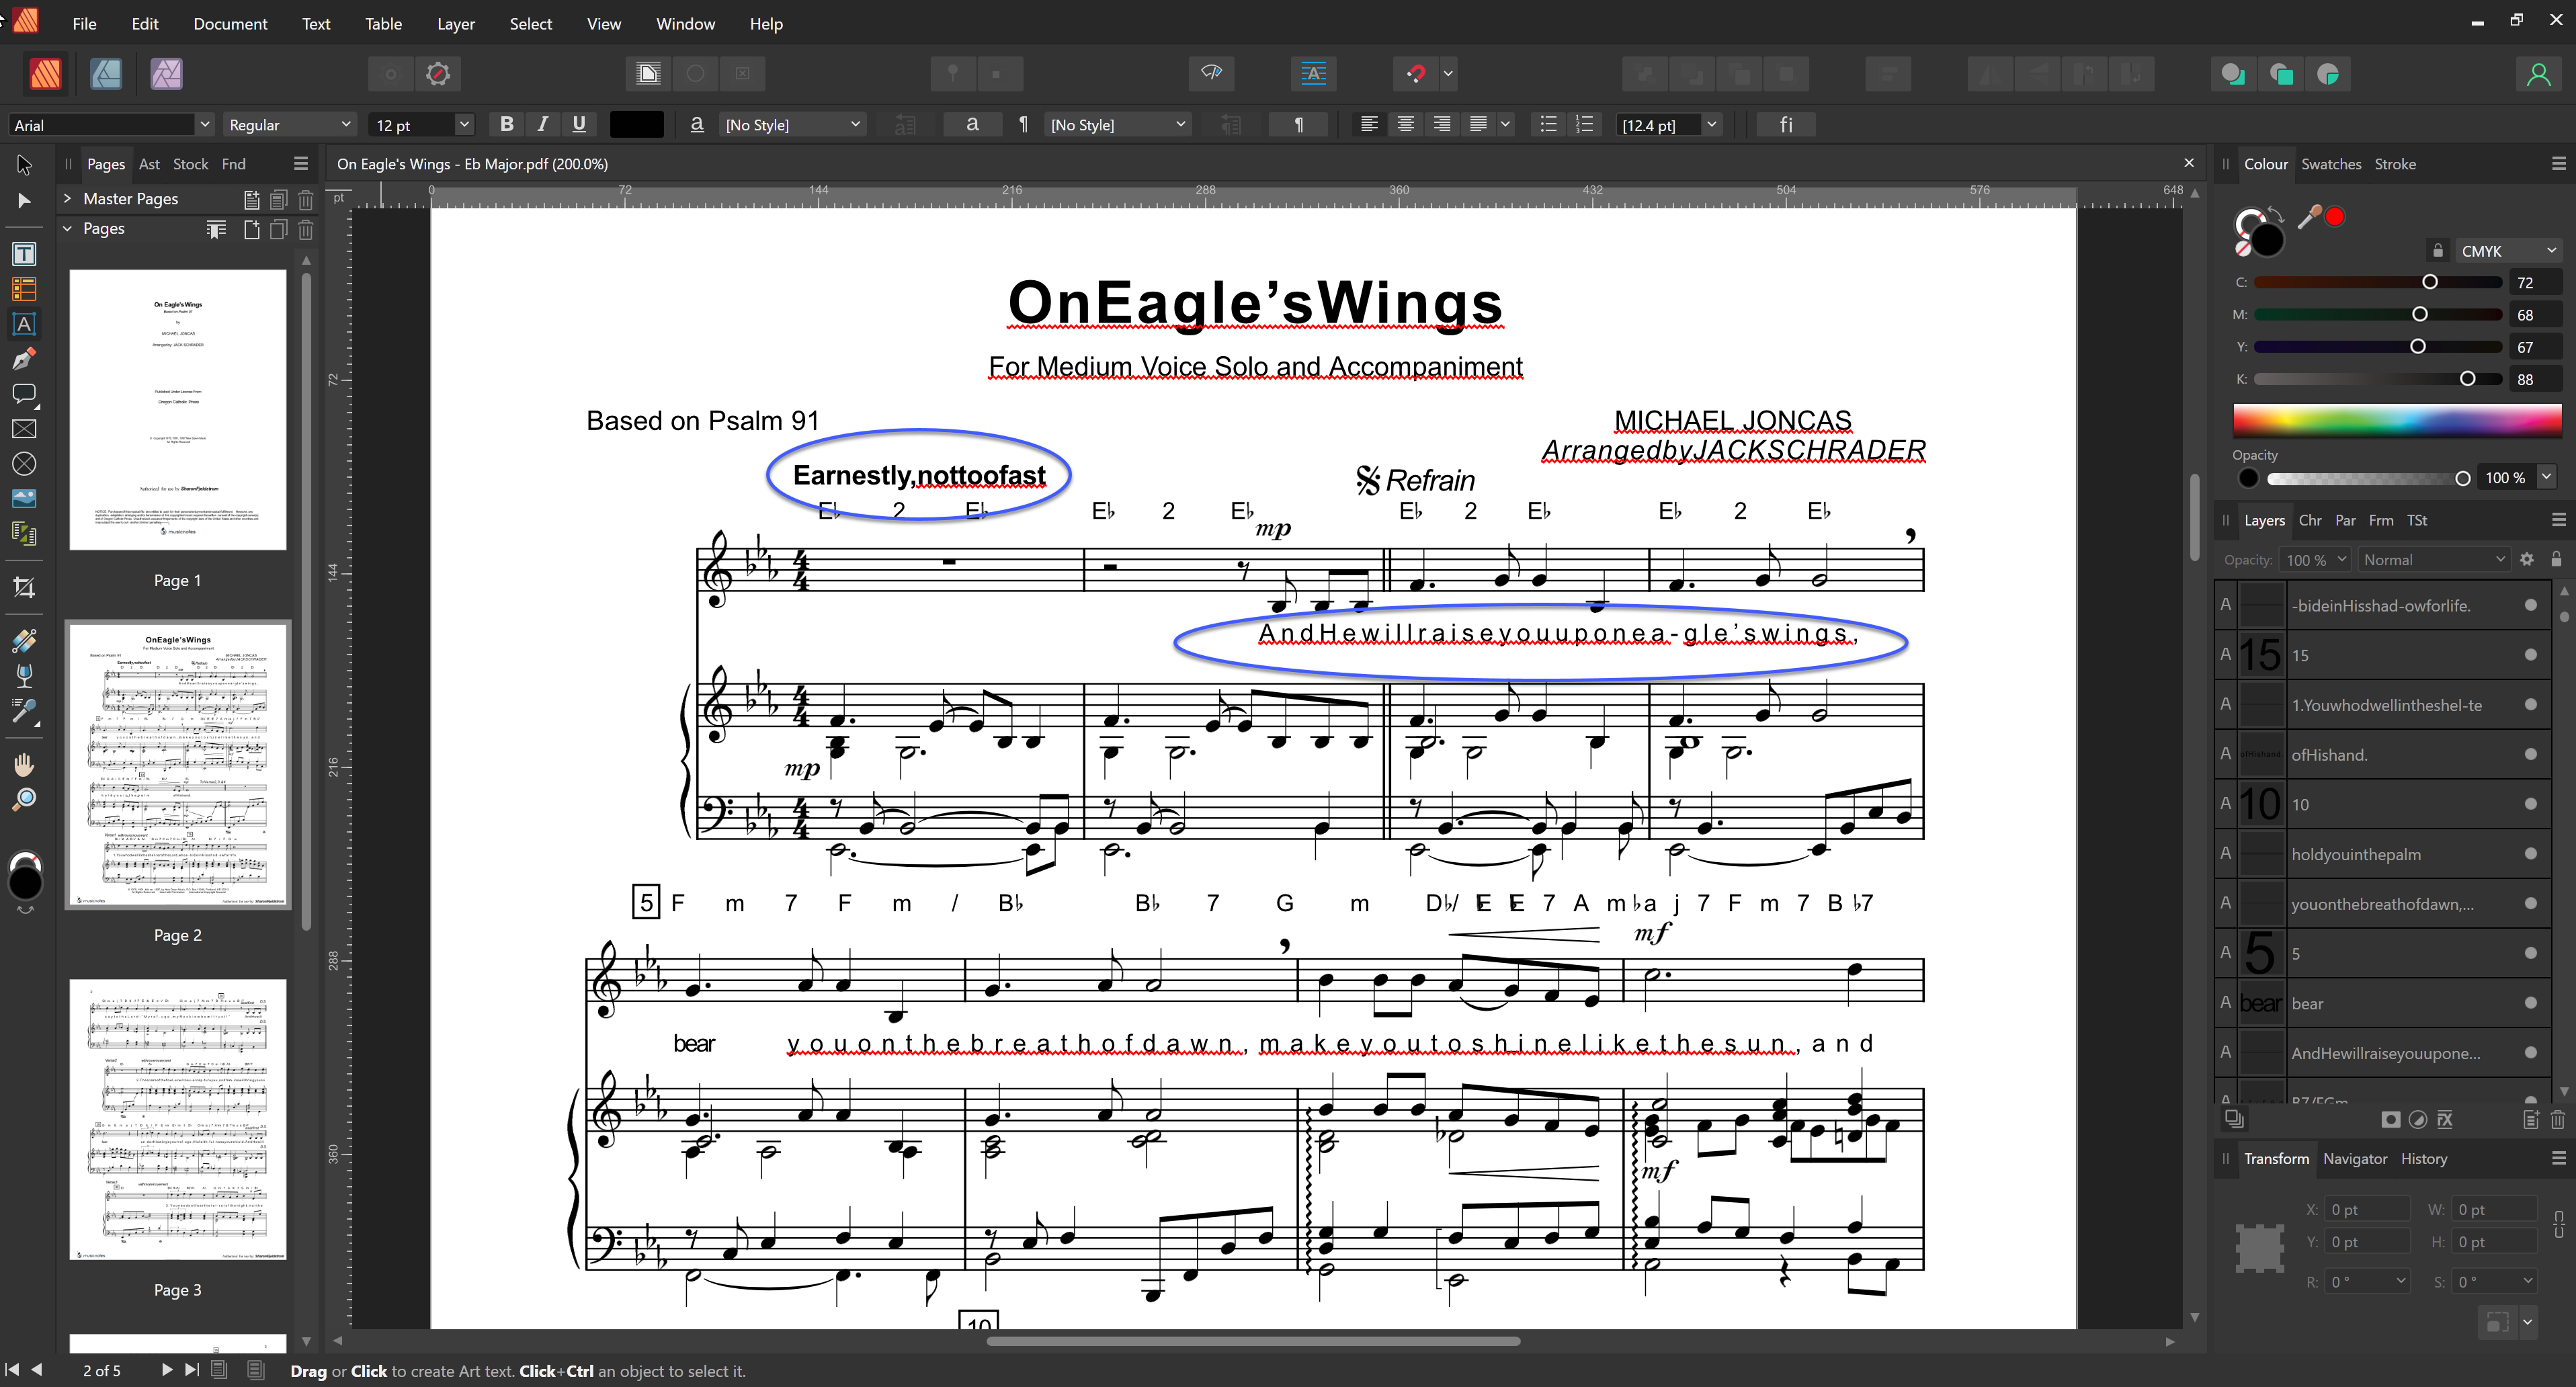
Task: Select the Frame Text tool
Action: point(24,254)
